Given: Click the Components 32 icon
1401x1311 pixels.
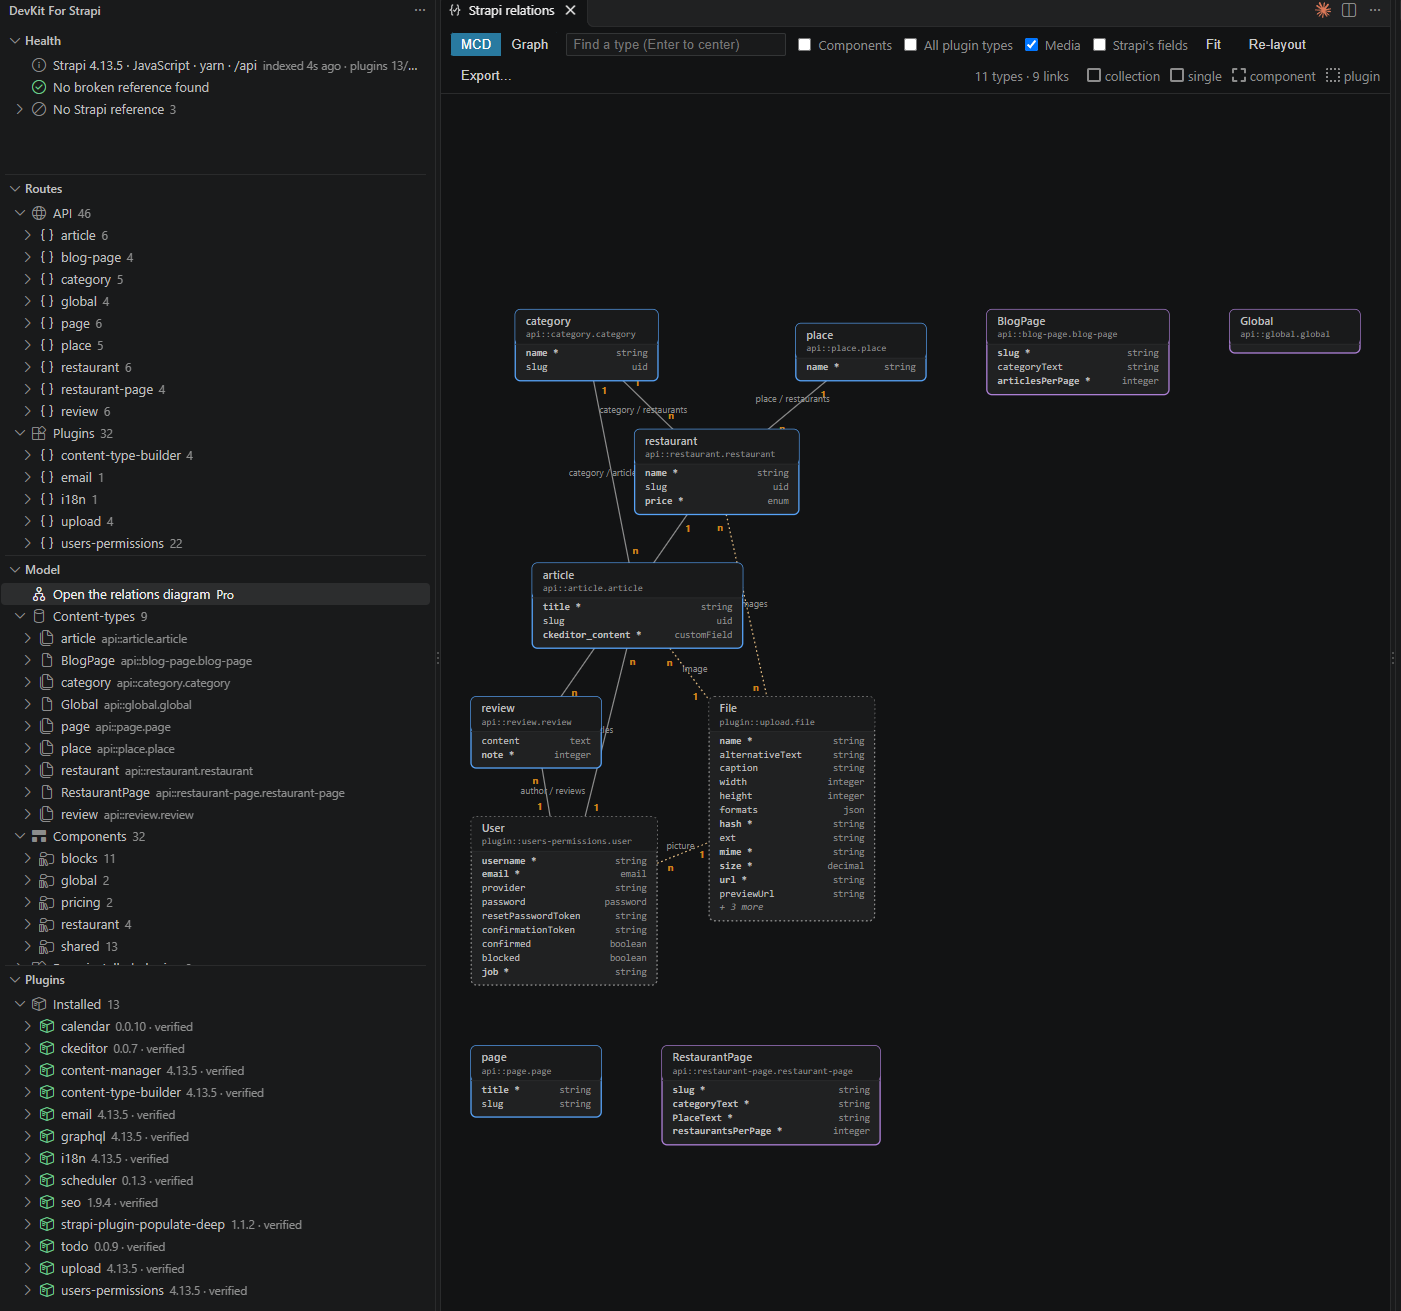Looking at the screenshot, I should 39,836.
